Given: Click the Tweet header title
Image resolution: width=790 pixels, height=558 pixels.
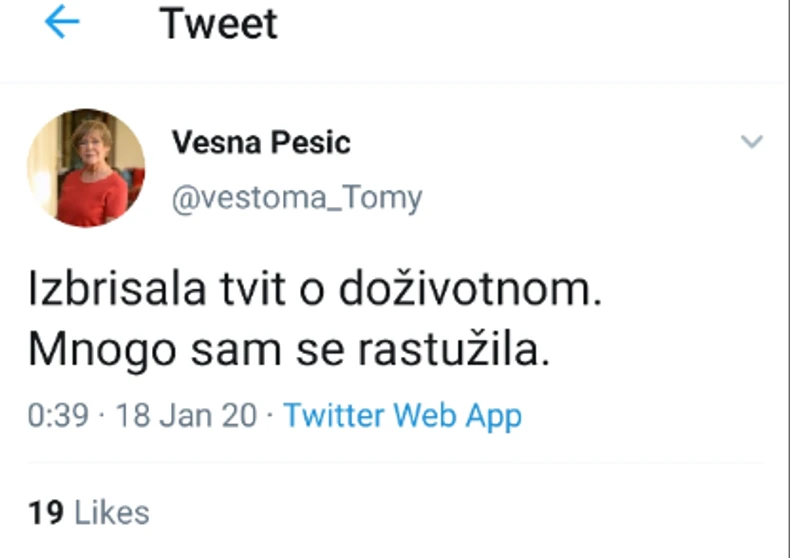Looking at the screenshot, I should (x=218, y=24).
